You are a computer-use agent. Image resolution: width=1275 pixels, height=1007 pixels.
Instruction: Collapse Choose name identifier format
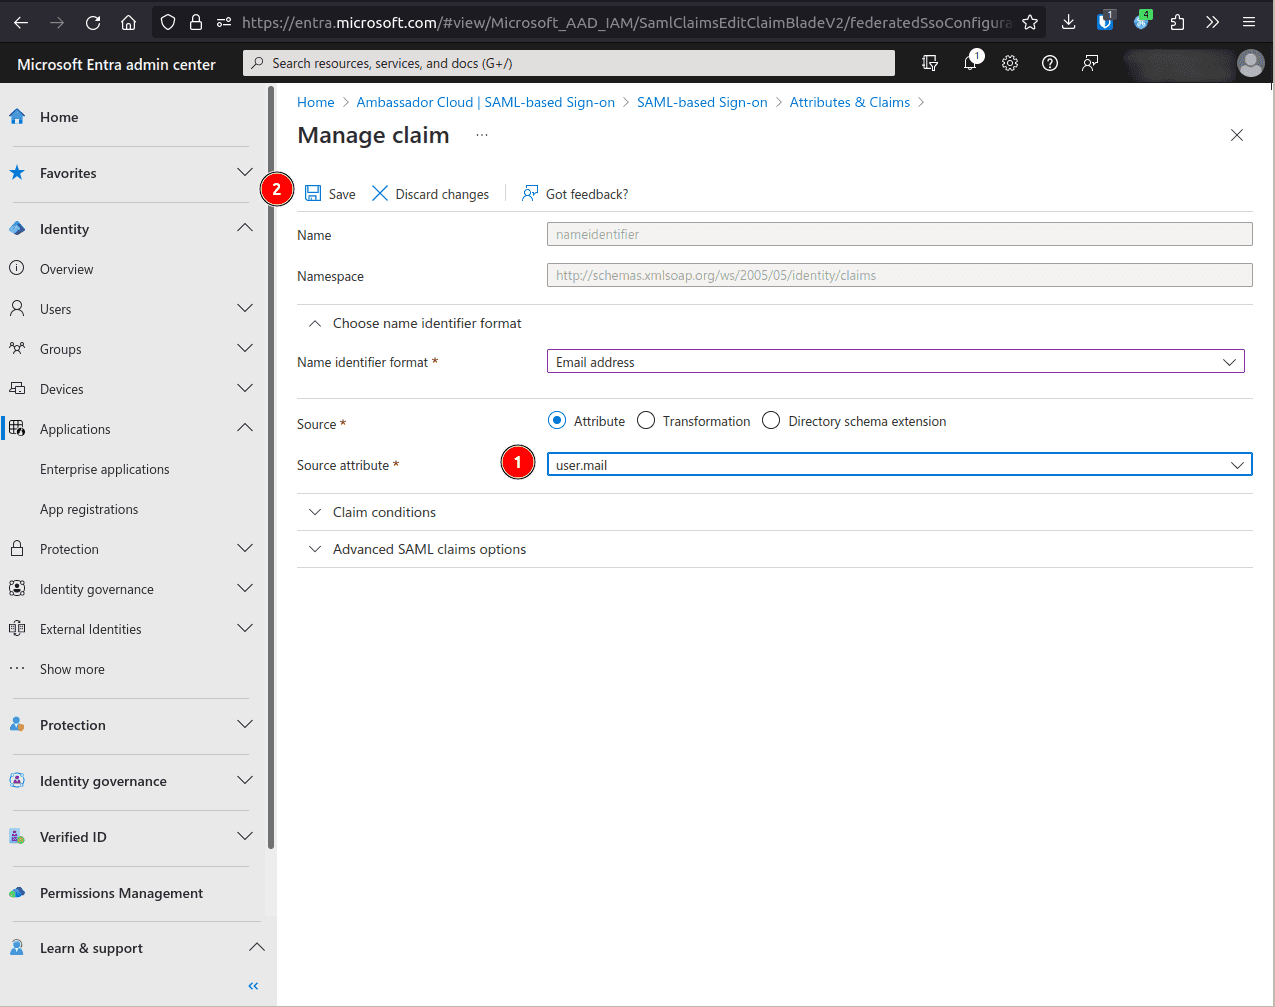pyautogui.click(x=415, y=323)
